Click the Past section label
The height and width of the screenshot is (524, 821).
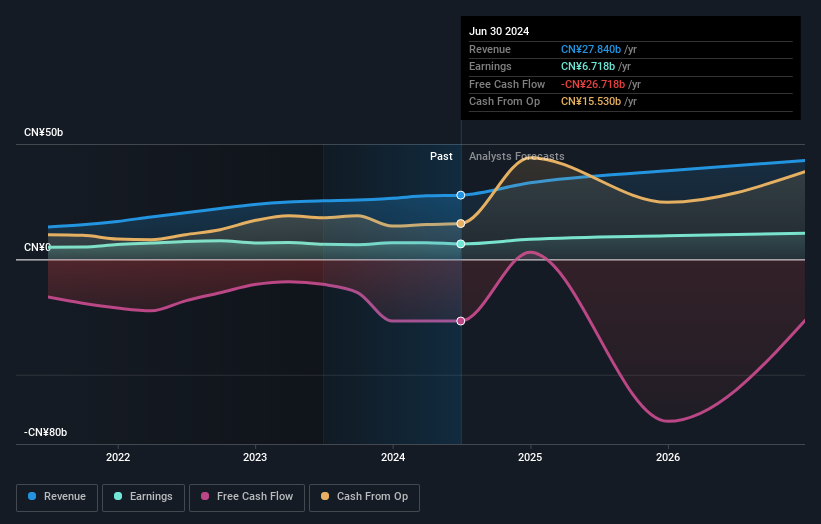441,156
